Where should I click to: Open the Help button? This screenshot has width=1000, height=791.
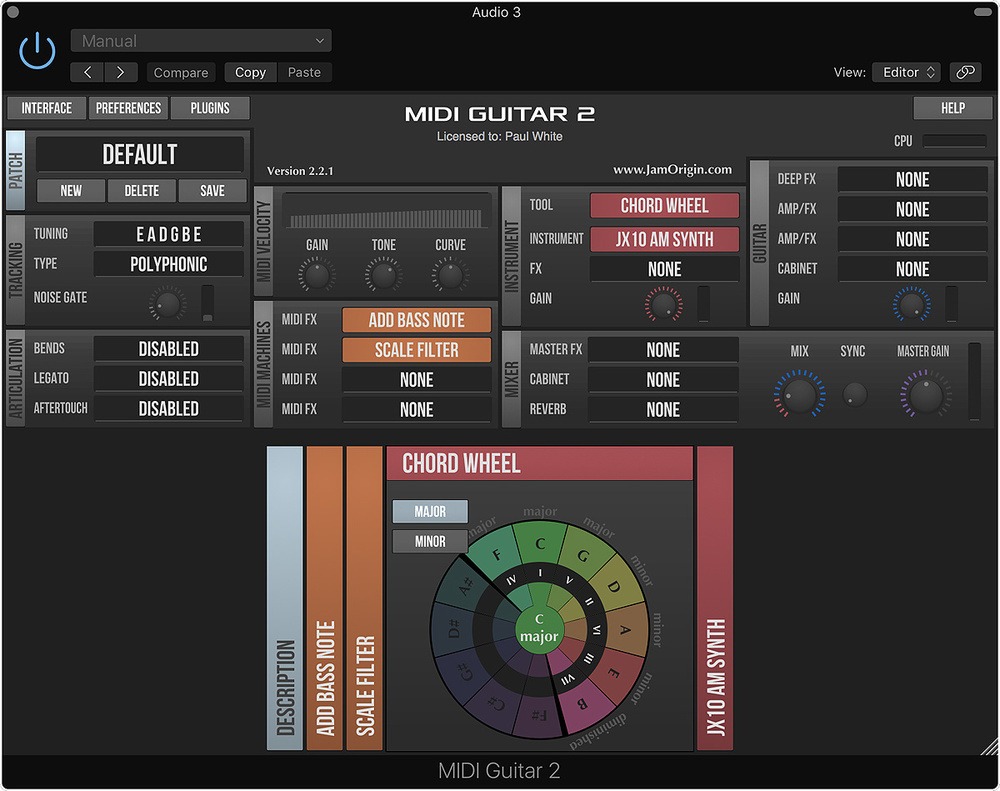point(953,108)
